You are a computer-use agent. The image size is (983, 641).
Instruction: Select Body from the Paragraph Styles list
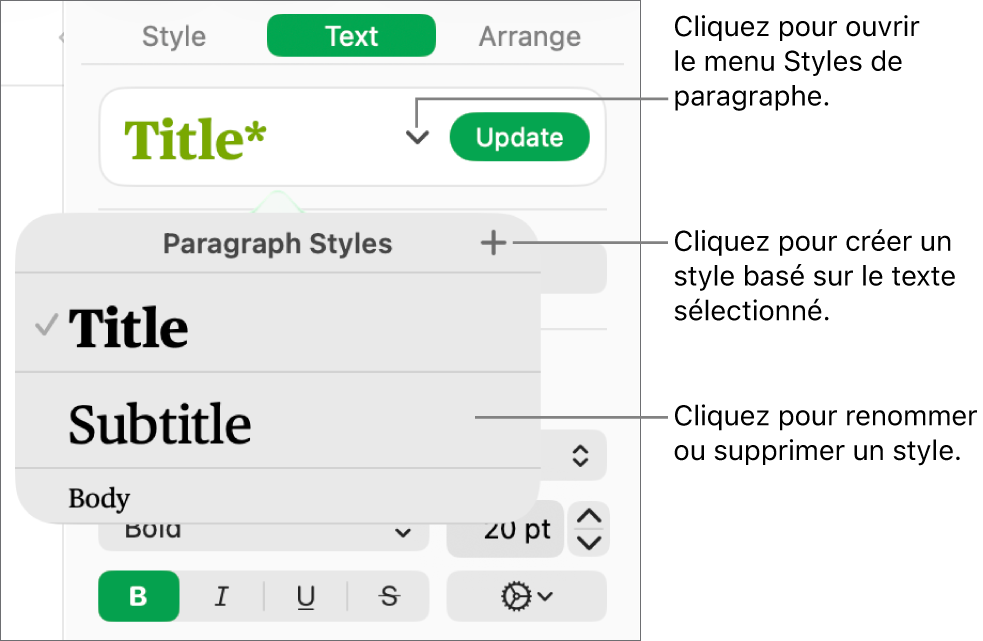[96, 498]
